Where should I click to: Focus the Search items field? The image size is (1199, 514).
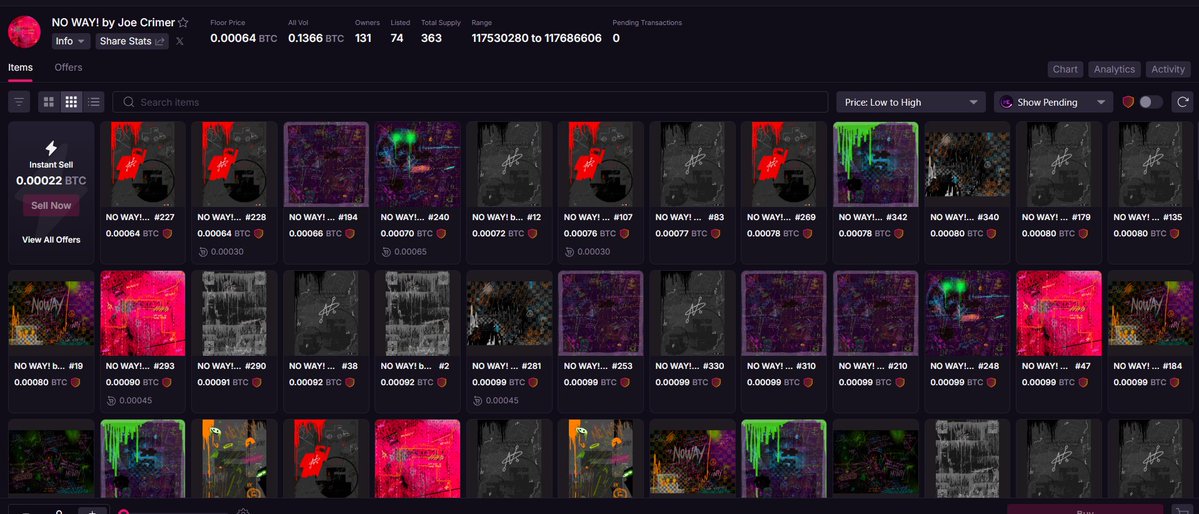(x=470, y=102)
